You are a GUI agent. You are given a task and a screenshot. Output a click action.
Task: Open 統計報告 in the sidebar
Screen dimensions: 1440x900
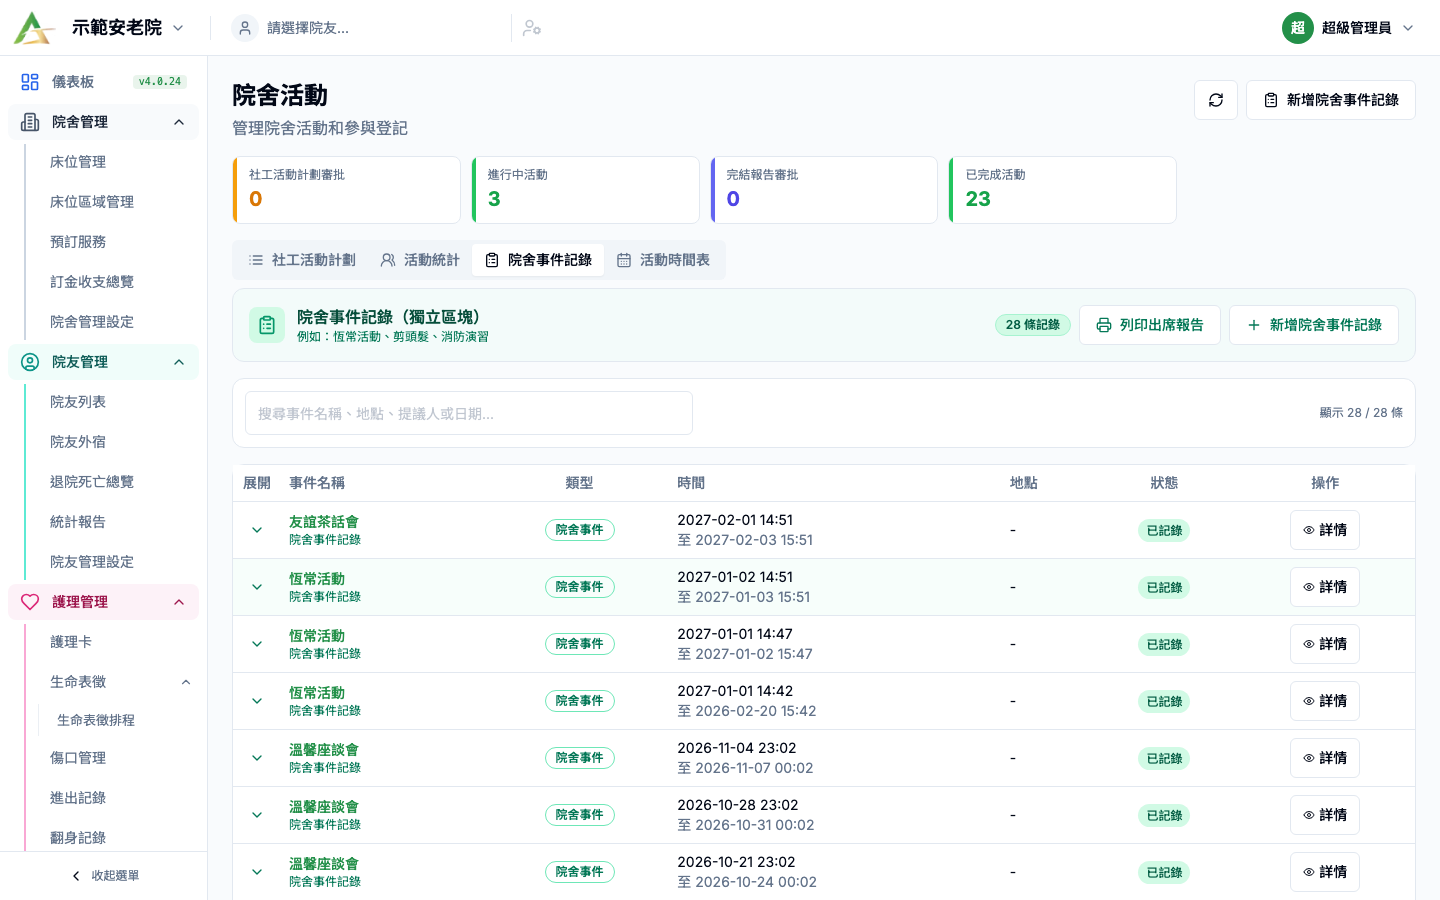pos(78,522)
